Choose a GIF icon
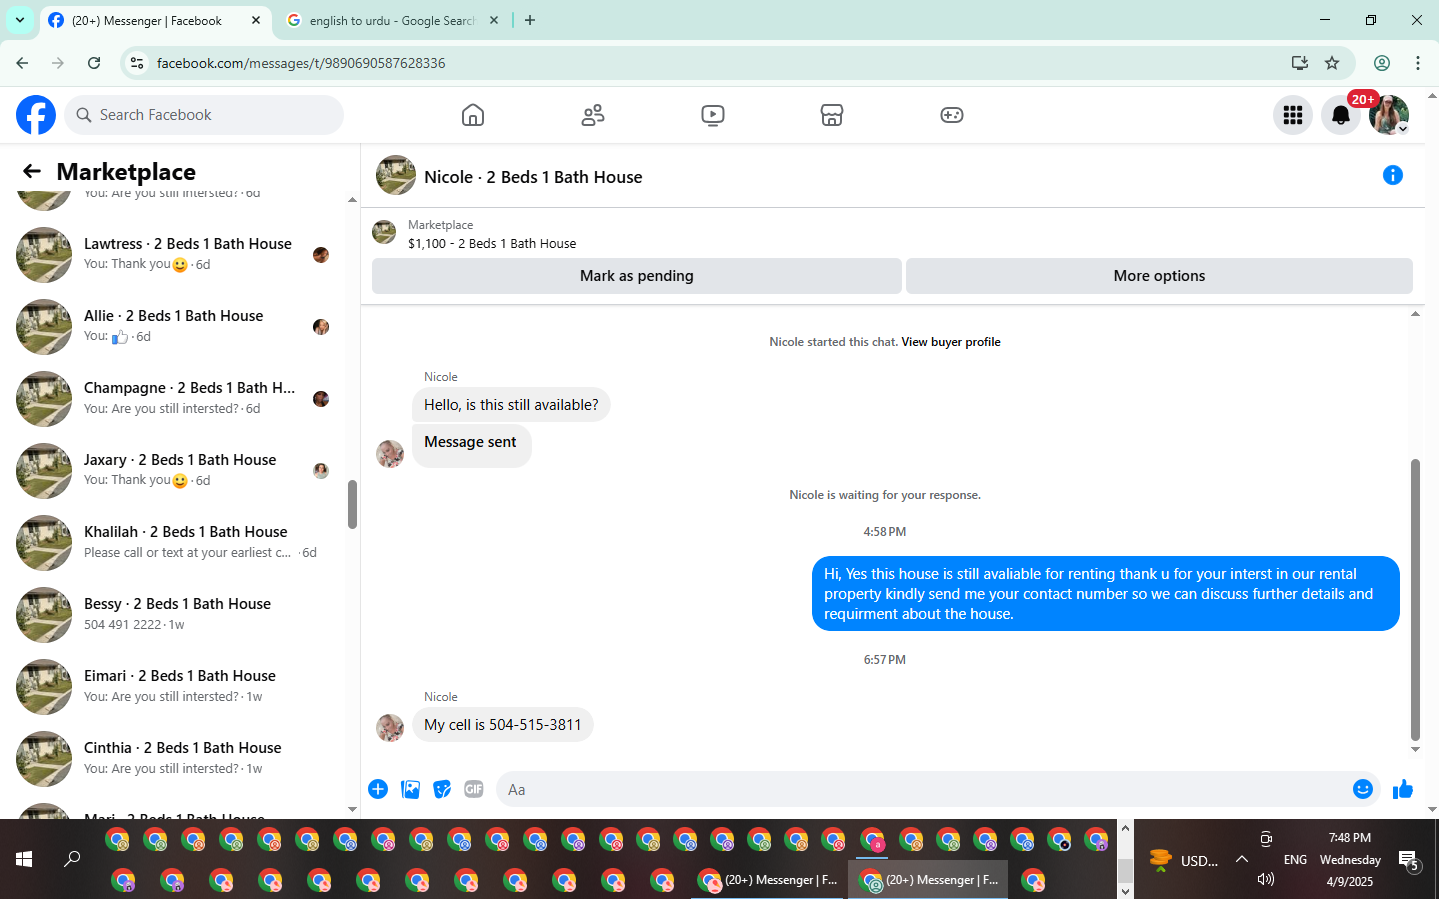This screenshot has width=1439, height=899. 474,789
